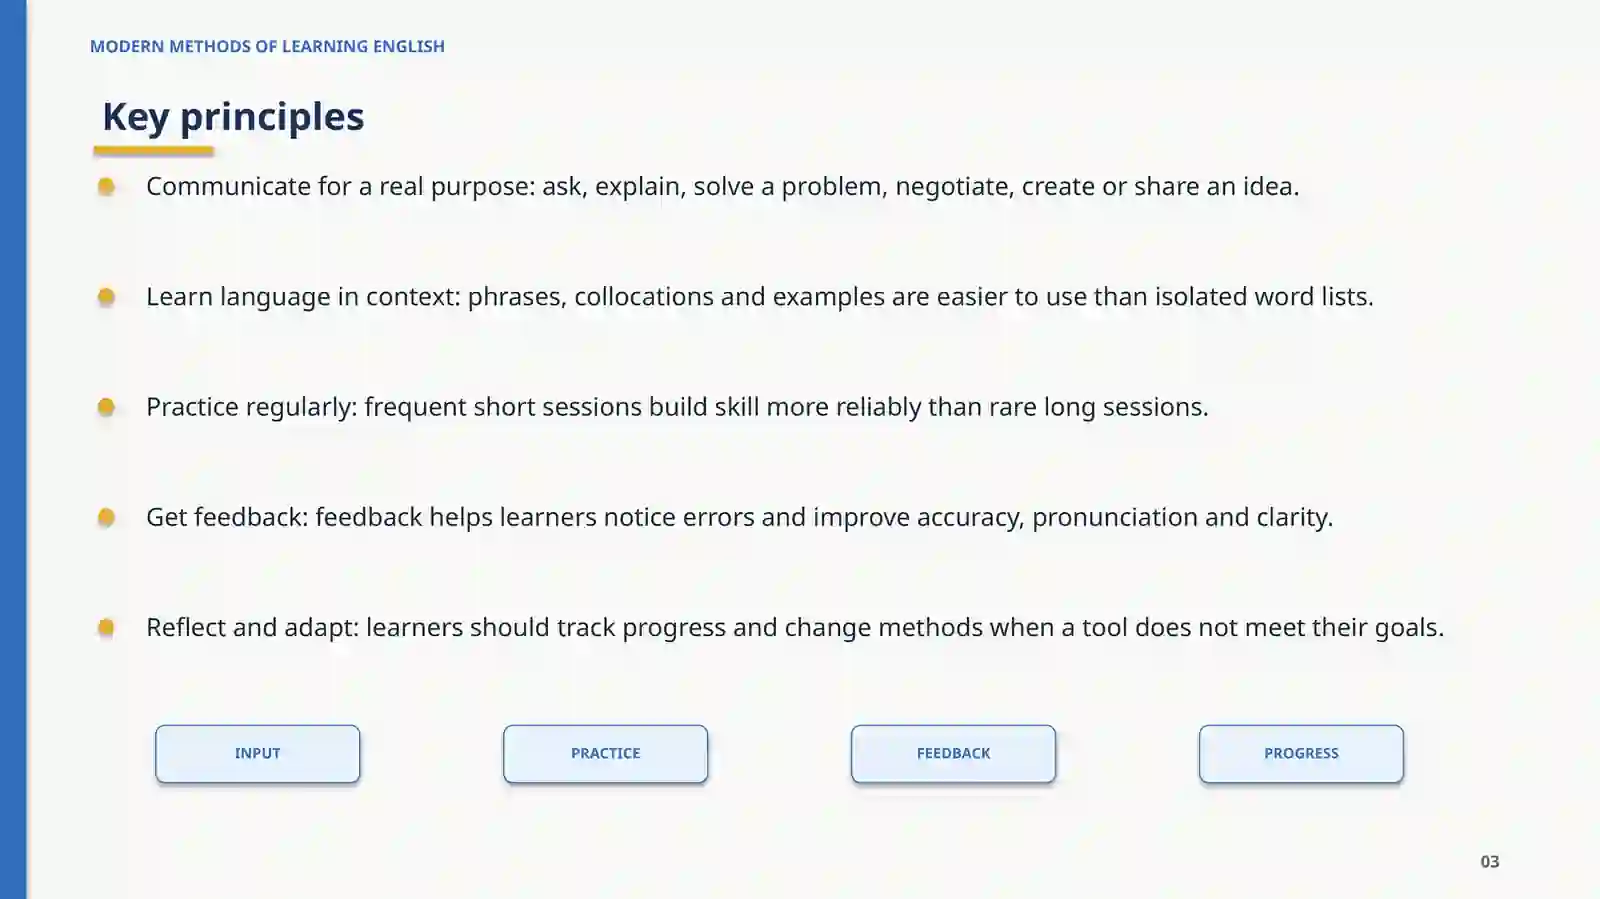Select the Practice regularly sentence
This screenshot has width=1600, height=899.
click(x=677, y=407)
